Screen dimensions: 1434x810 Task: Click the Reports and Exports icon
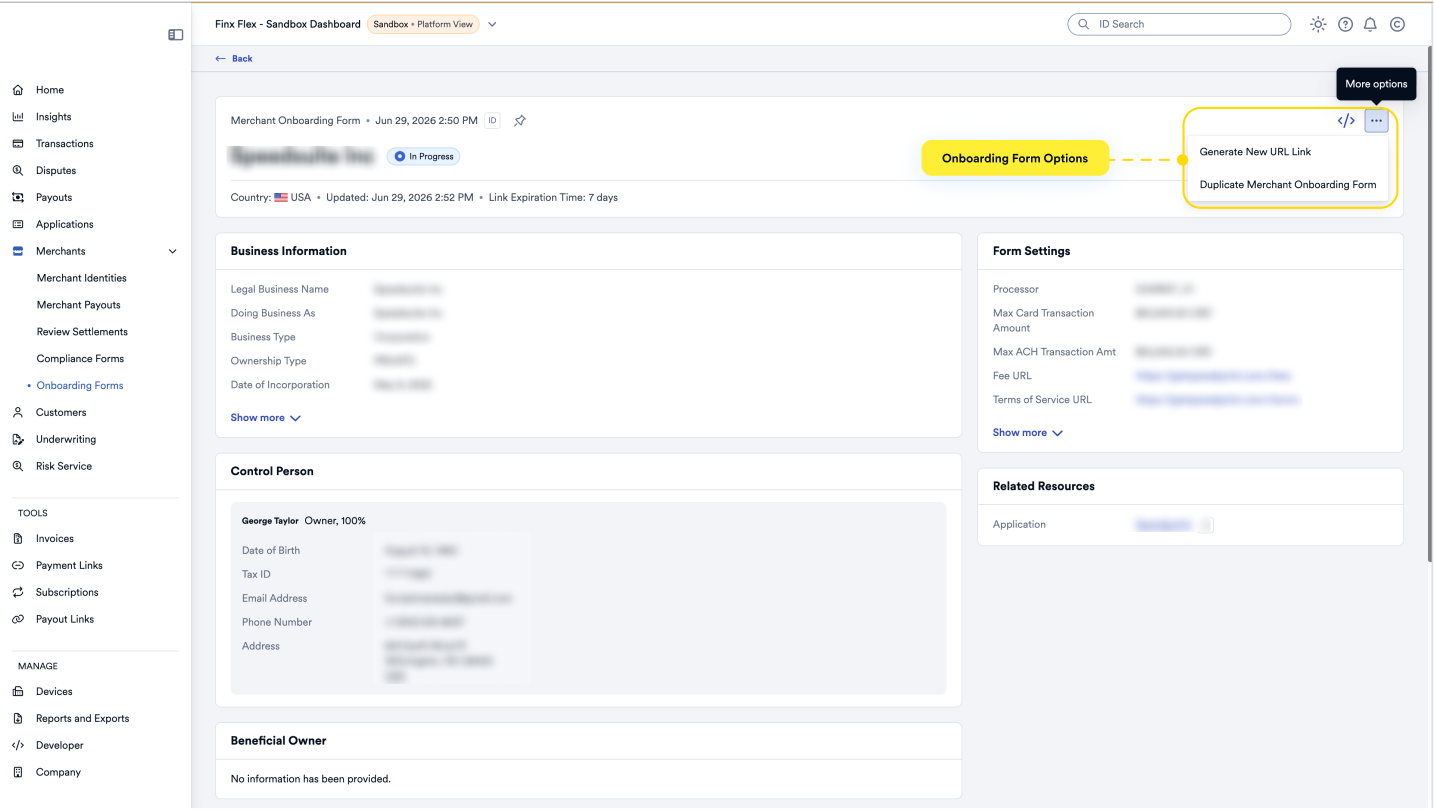click(x=18, y=719)
